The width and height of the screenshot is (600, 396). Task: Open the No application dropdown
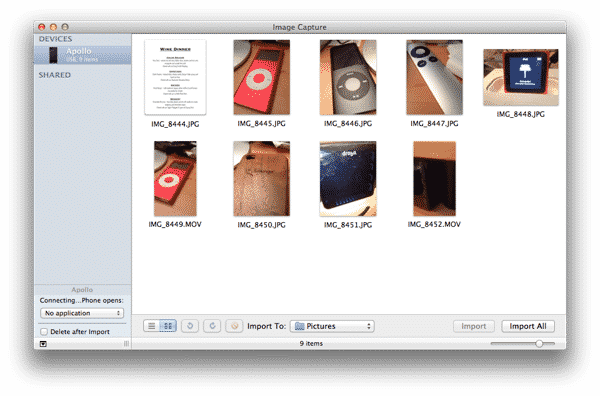pyautogui.click(x=82, y=313)
